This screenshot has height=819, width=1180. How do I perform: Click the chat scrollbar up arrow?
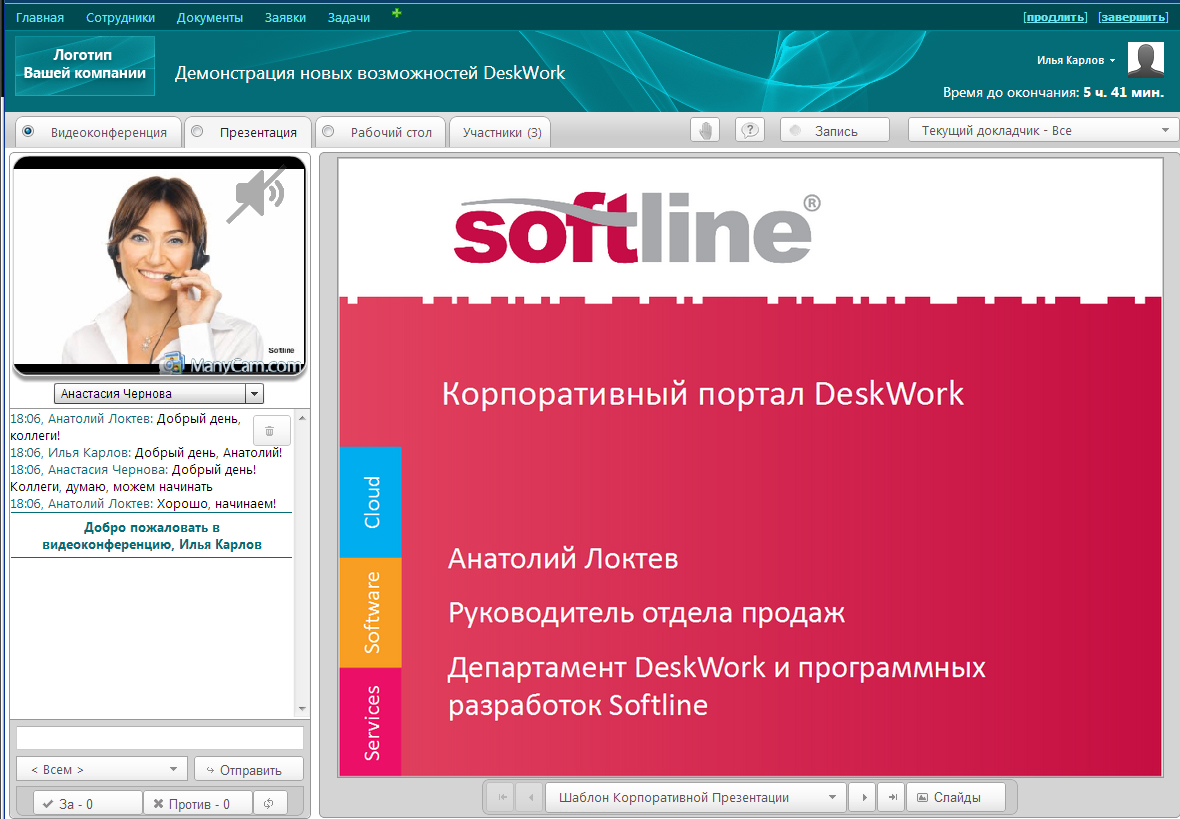[x=303, y=418]
